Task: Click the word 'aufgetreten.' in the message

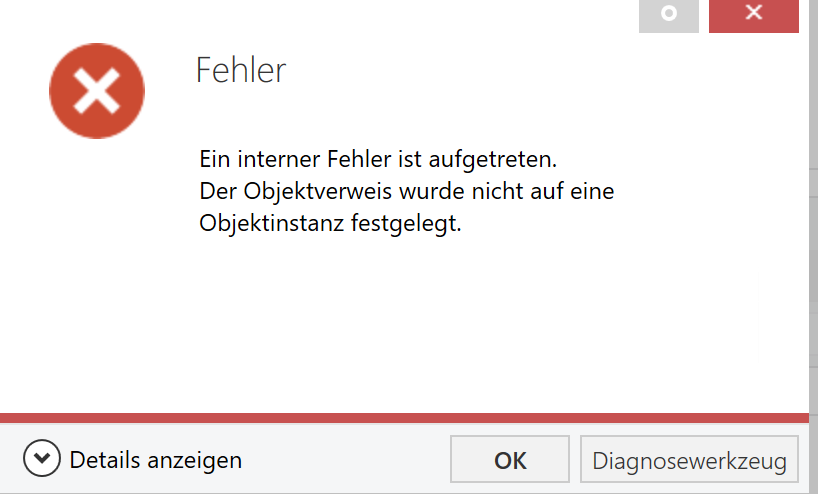Action: coord(493,160)
